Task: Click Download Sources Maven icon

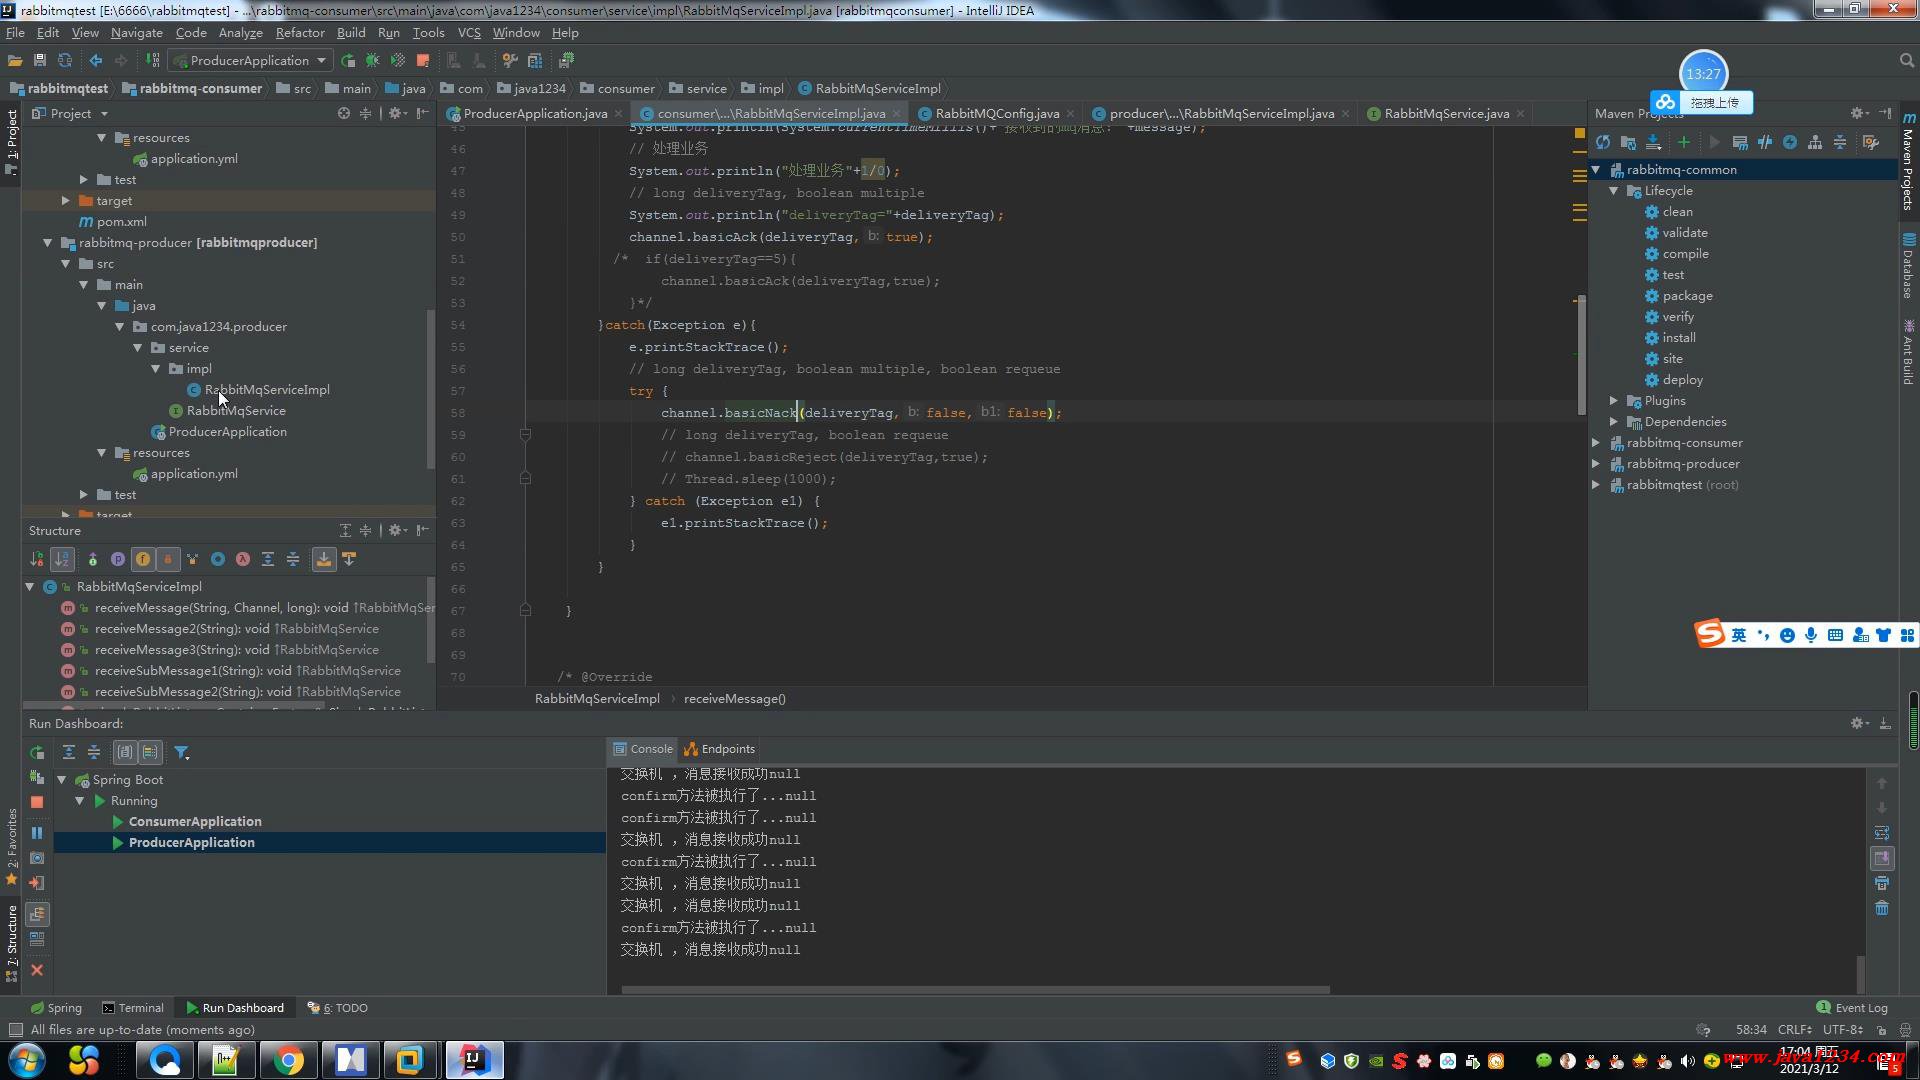Action: click(x=1653, y=142)
